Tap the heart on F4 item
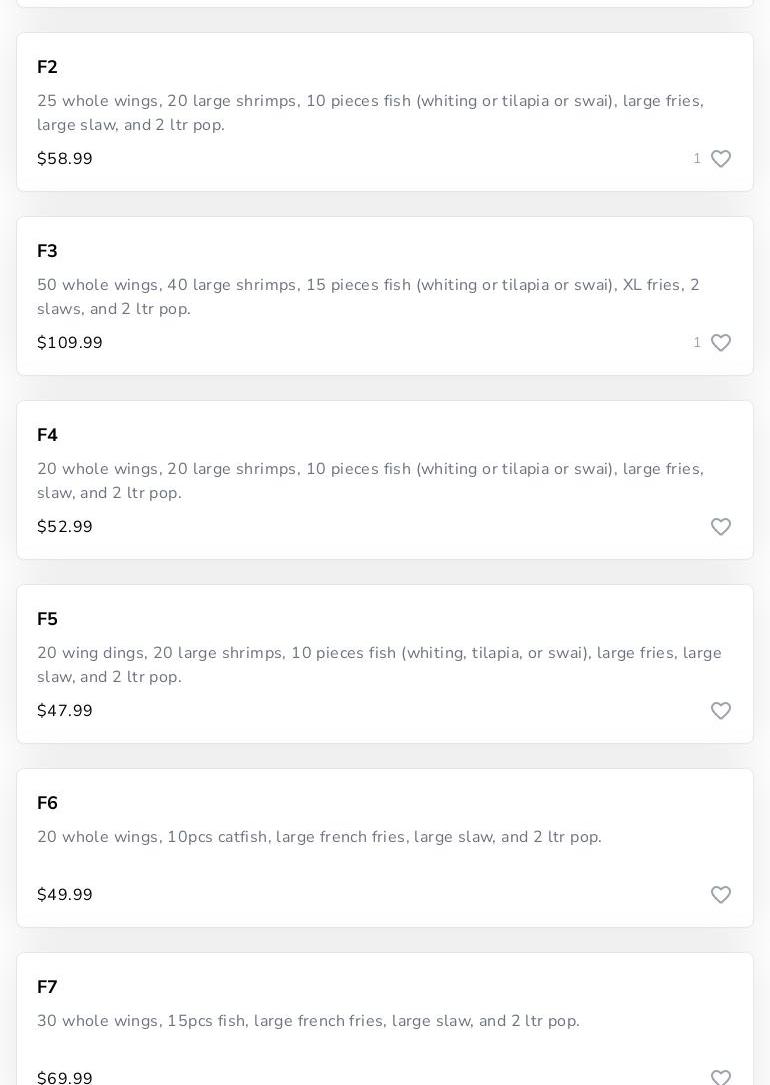Image resolution: width=770 pixels, height=1085 pixels. 721,527
